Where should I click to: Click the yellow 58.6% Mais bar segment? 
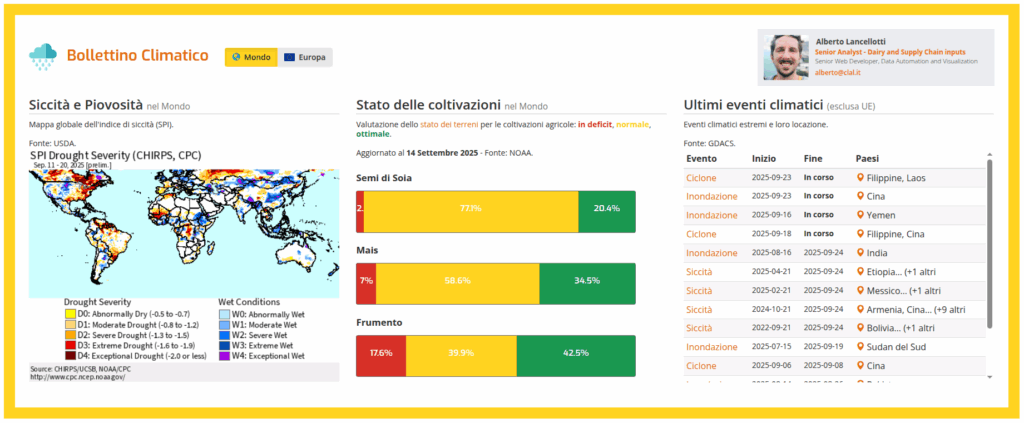click(x=457, y=282)
